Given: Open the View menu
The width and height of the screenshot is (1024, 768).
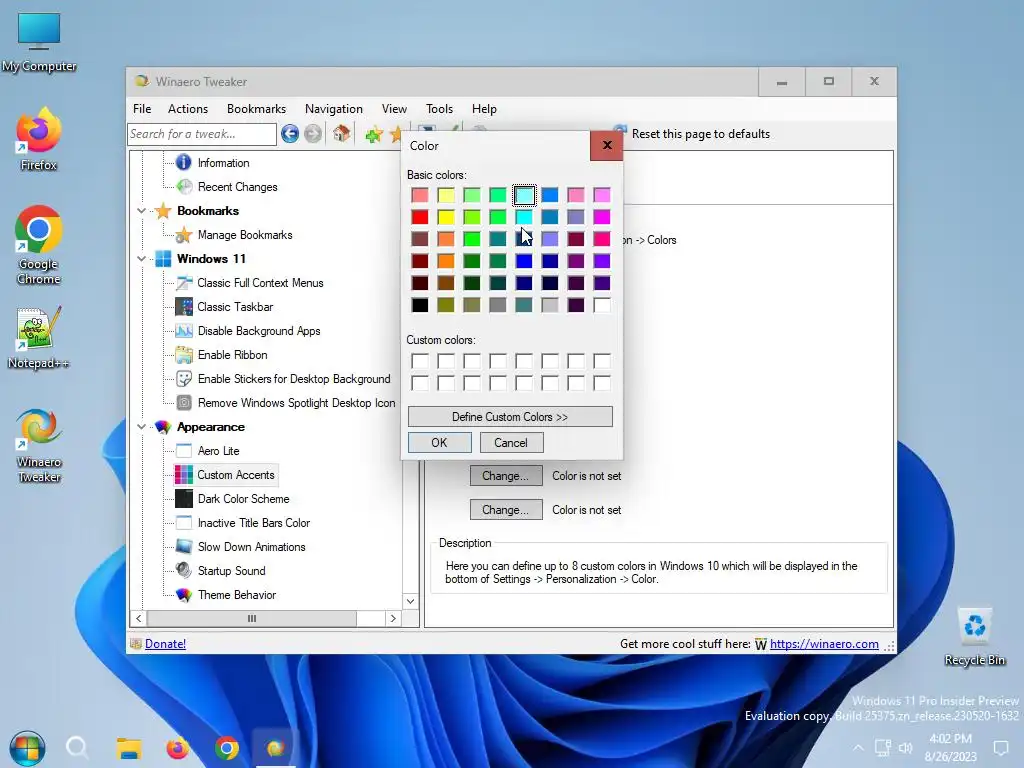Looking at the screenshot, I should tap(394, 109).
